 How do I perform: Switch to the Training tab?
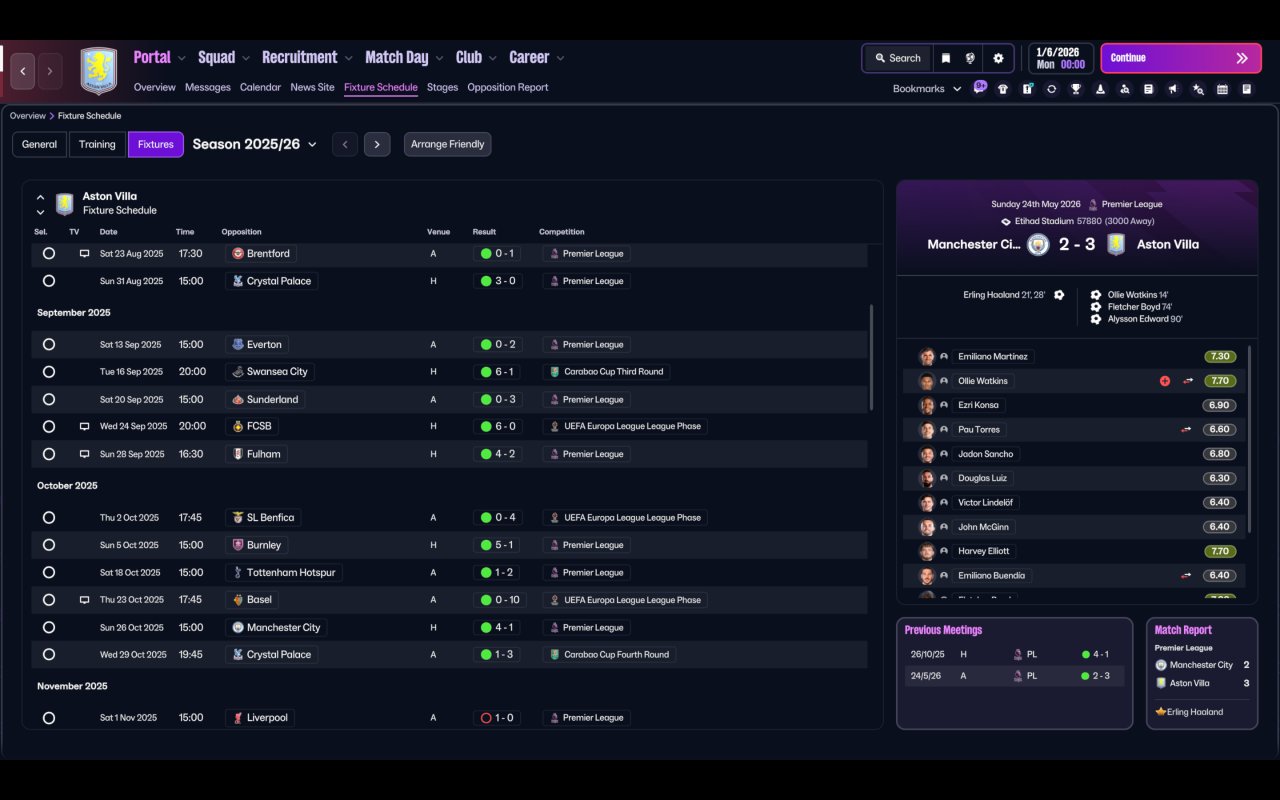97,144
